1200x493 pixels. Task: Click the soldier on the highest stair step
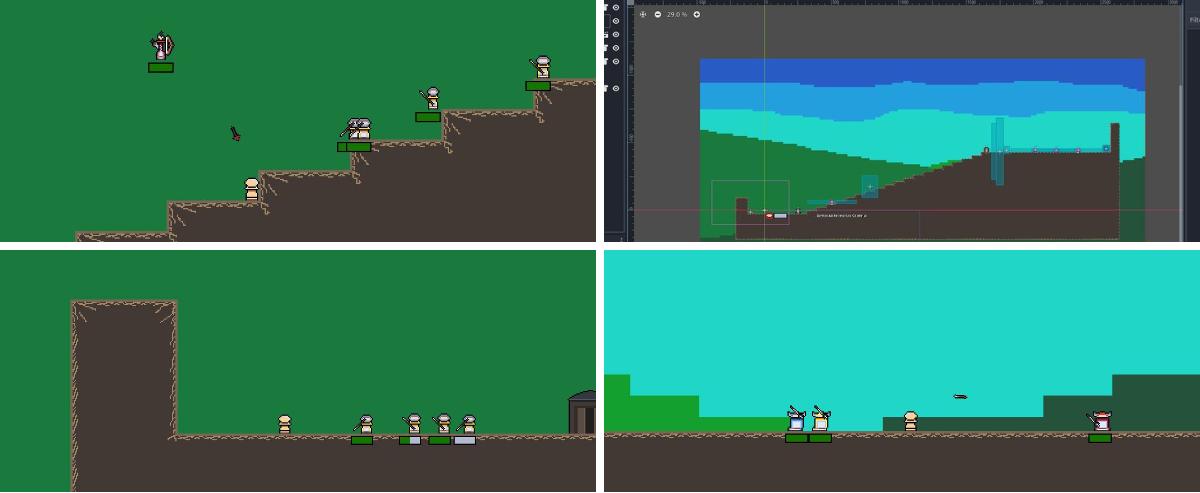pyautogui.click(x=541, y=68)
